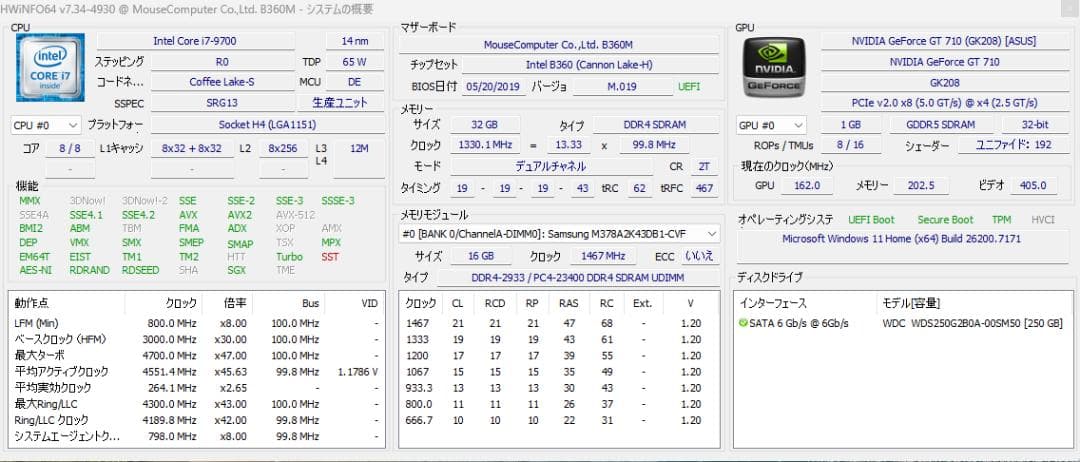Select the 平均実効クロック row
The width and height of the screenshot is (1080, 462).
[x=196, y=388]
